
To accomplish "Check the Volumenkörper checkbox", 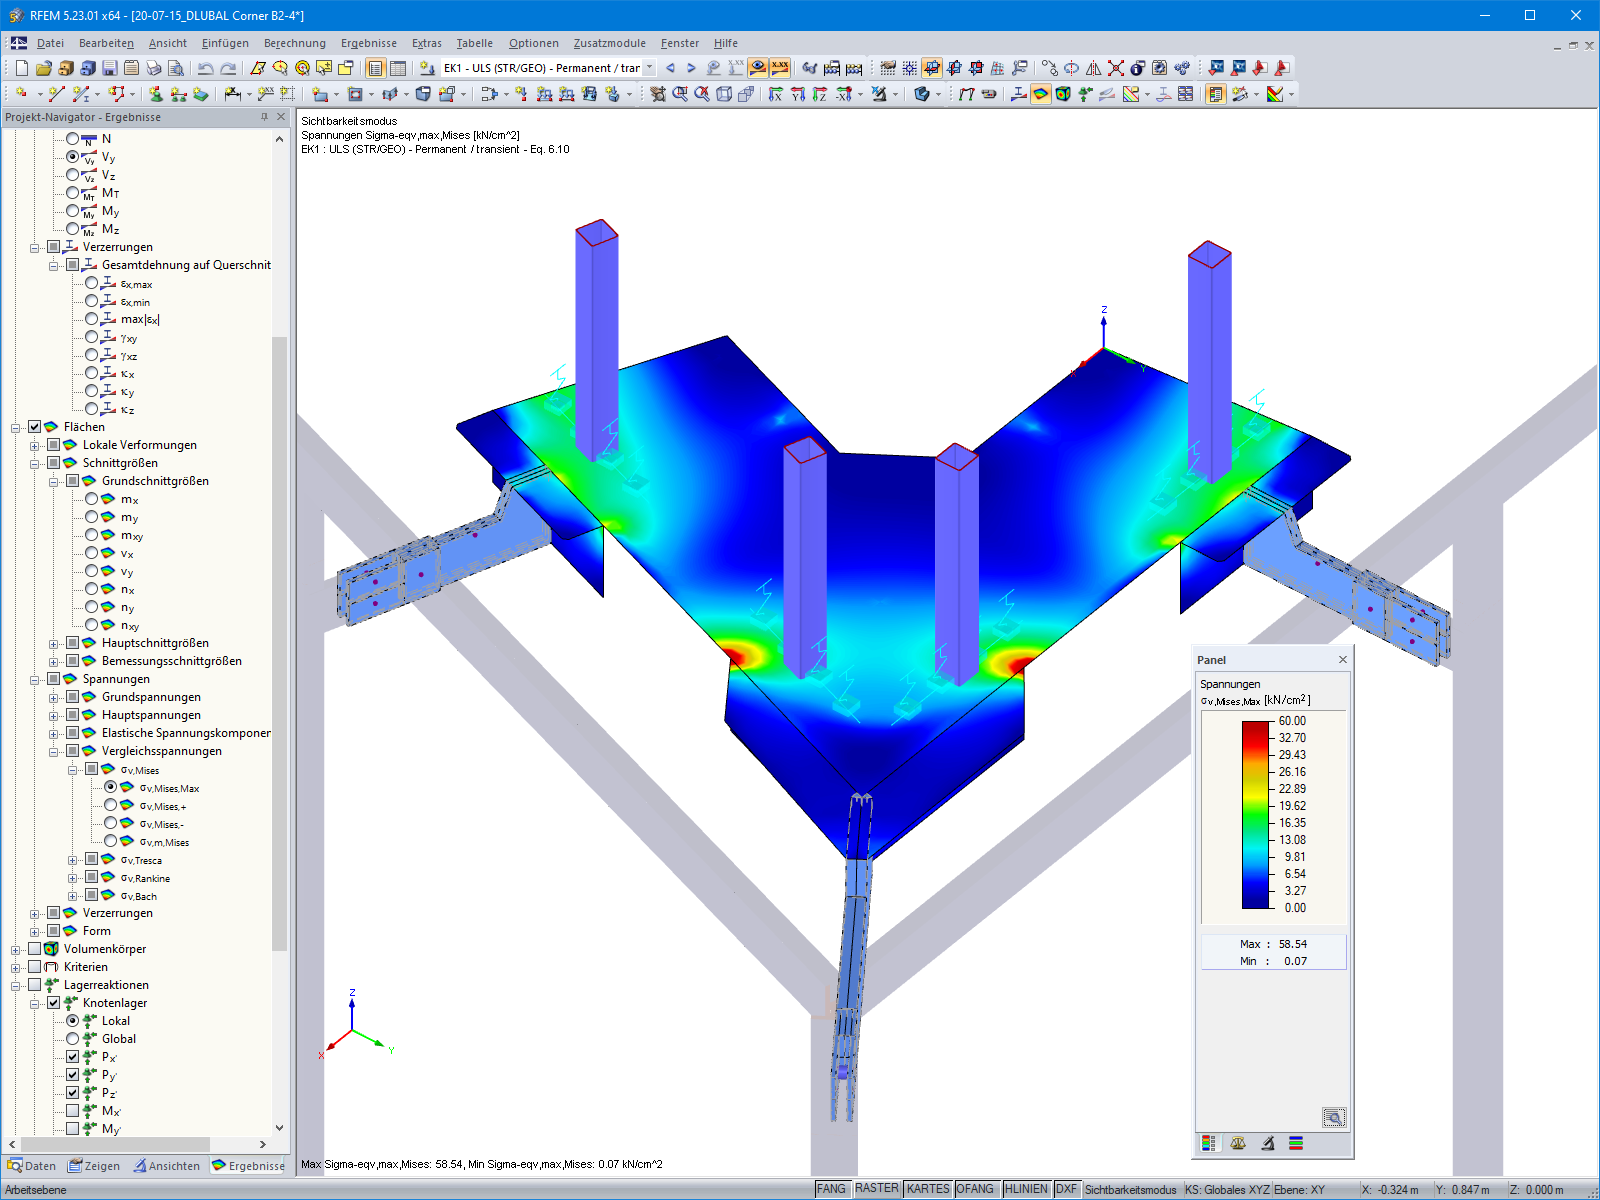I will [x=35, y=949].
